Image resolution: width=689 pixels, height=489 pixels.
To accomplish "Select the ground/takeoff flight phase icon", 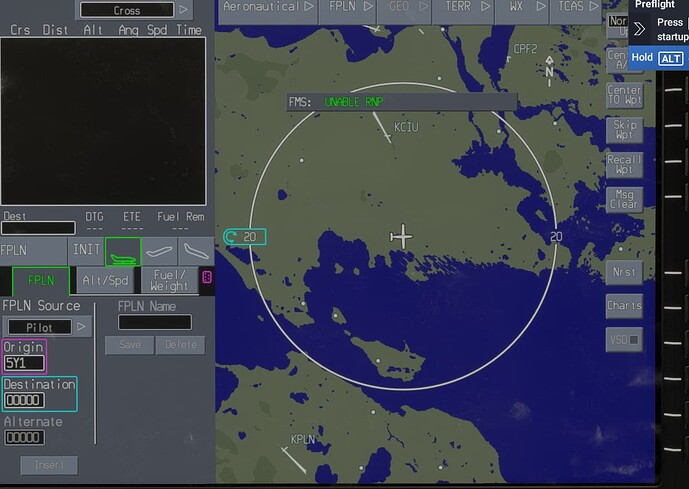I will [x=123, y=251].
